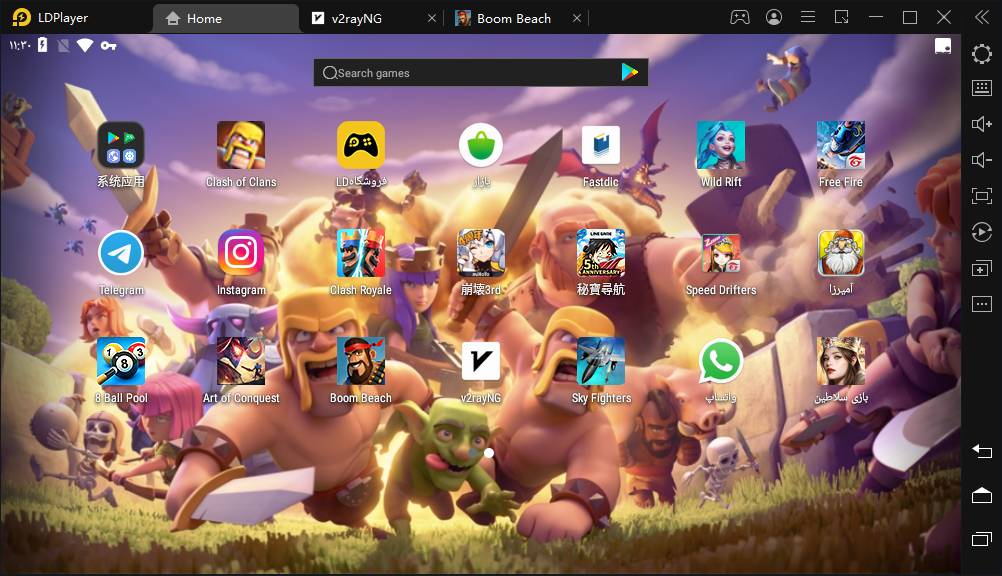Open the 5th Anniversary One Piece game icon

click(x=601, y=253)
